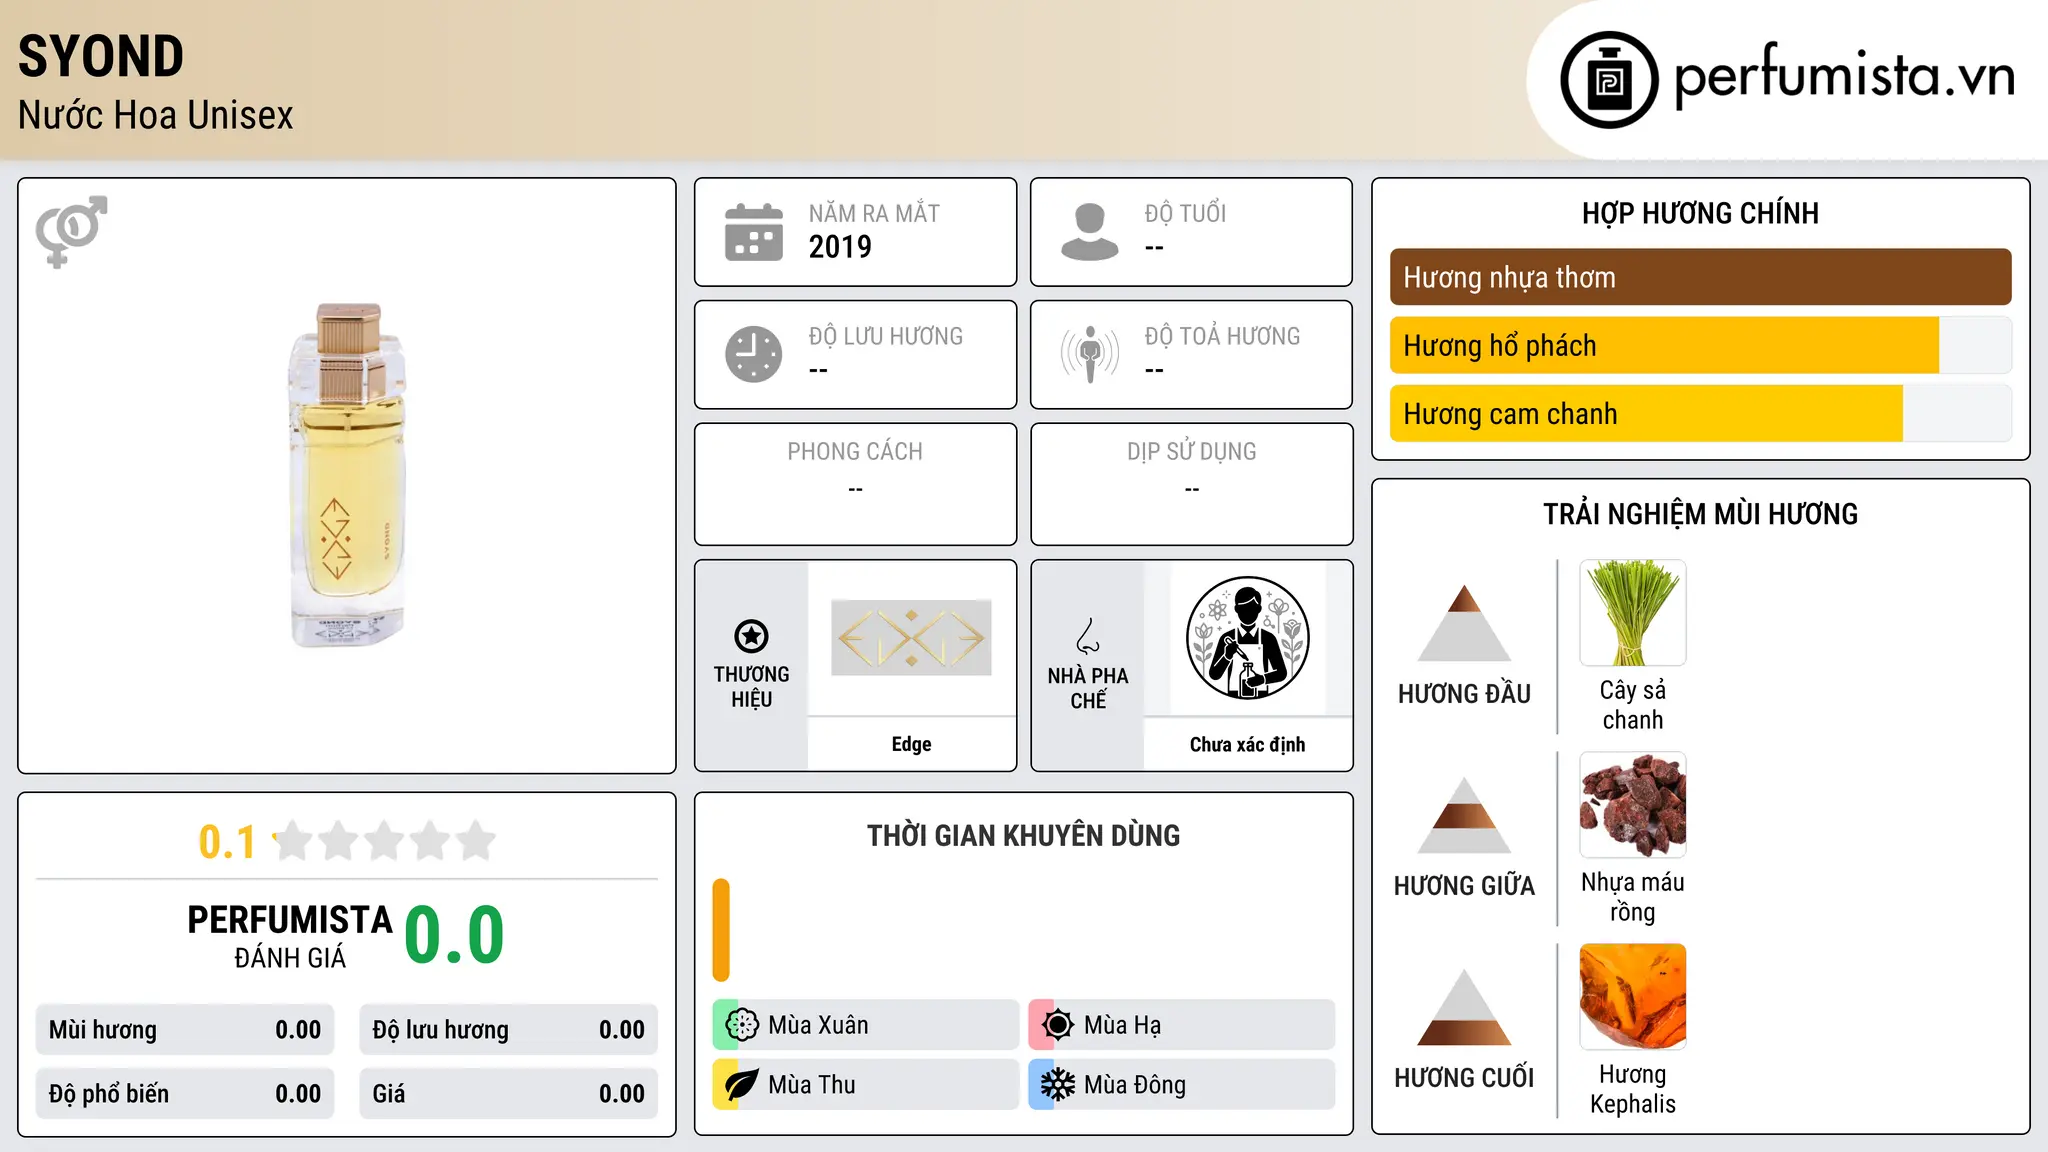Click the Phong cách panel
2048x1152 pixels.
click(855, 484)
